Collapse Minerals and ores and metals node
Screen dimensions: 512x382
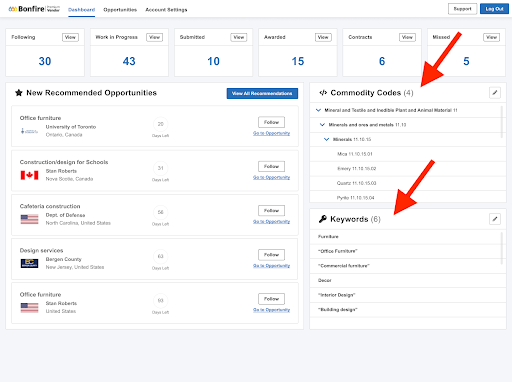pos(322,125)
